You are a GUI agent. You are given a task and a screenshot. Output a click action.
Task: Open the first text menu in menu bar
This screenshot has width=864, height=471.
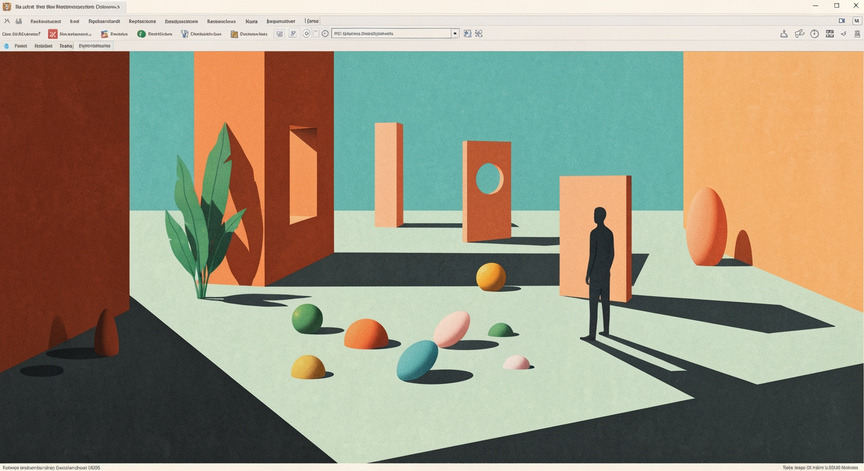tap(46, 21)
